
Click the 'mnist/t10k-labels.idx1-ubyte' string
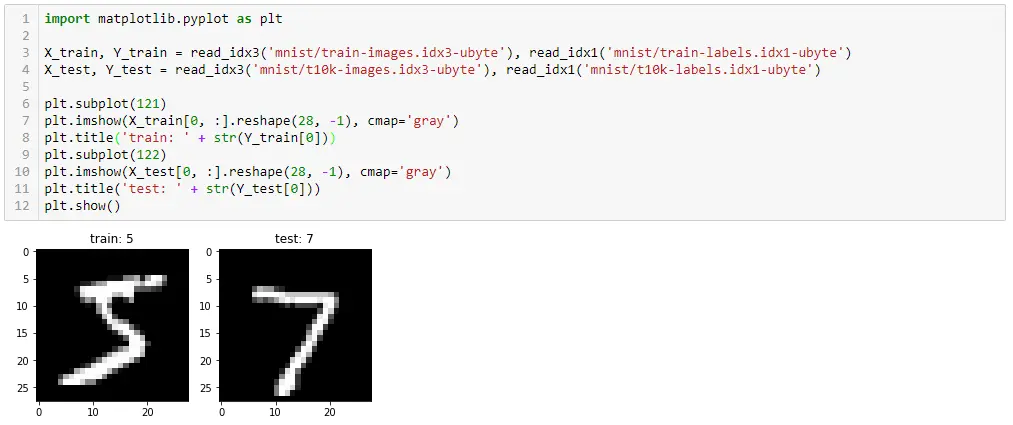point(699,69)
